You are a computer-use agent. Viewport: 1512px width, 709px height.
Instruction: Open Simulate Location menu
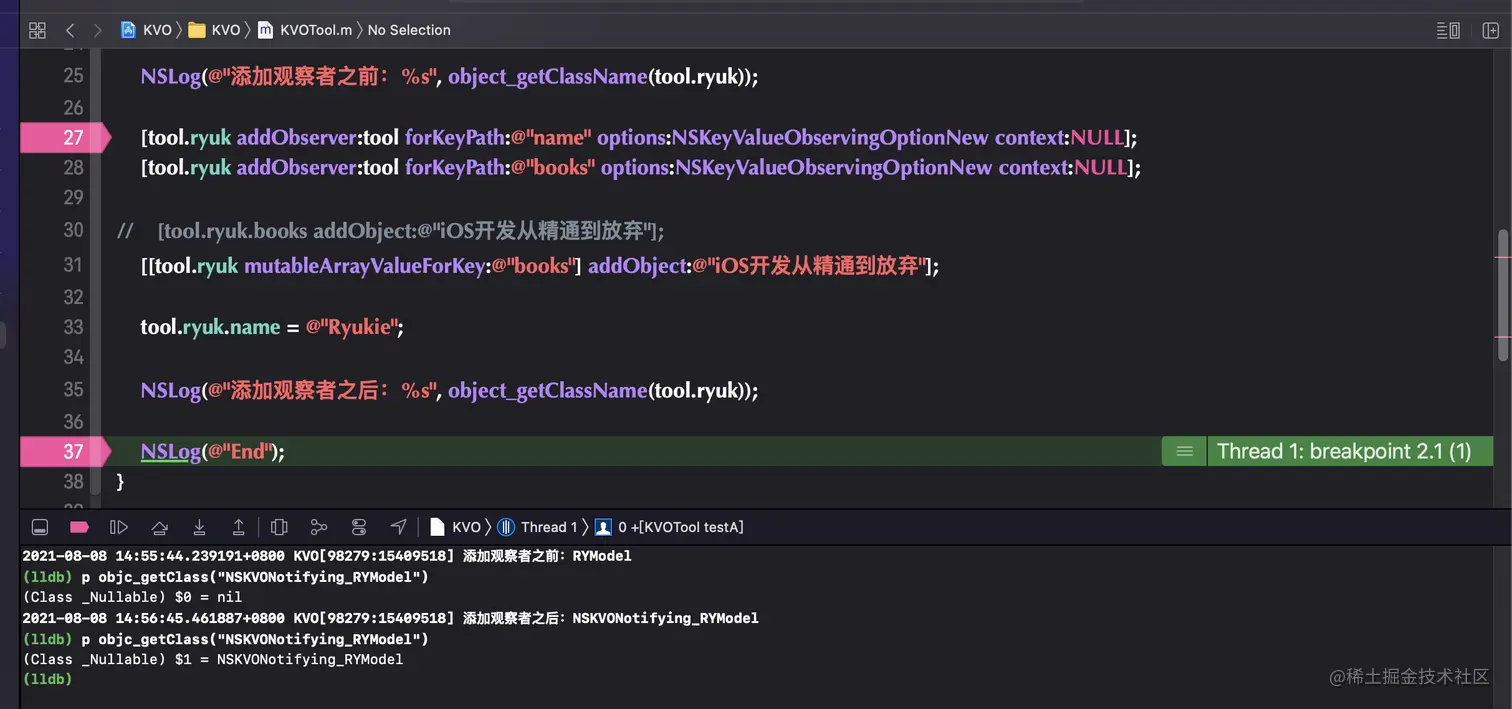pos(399,527)
